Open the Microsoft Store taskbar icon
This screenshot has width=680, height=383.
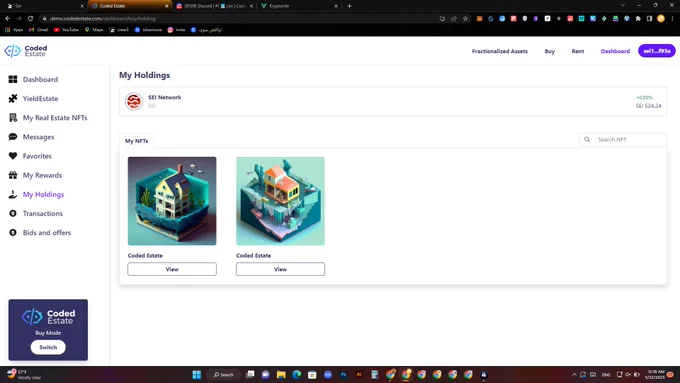pos(312,374)
